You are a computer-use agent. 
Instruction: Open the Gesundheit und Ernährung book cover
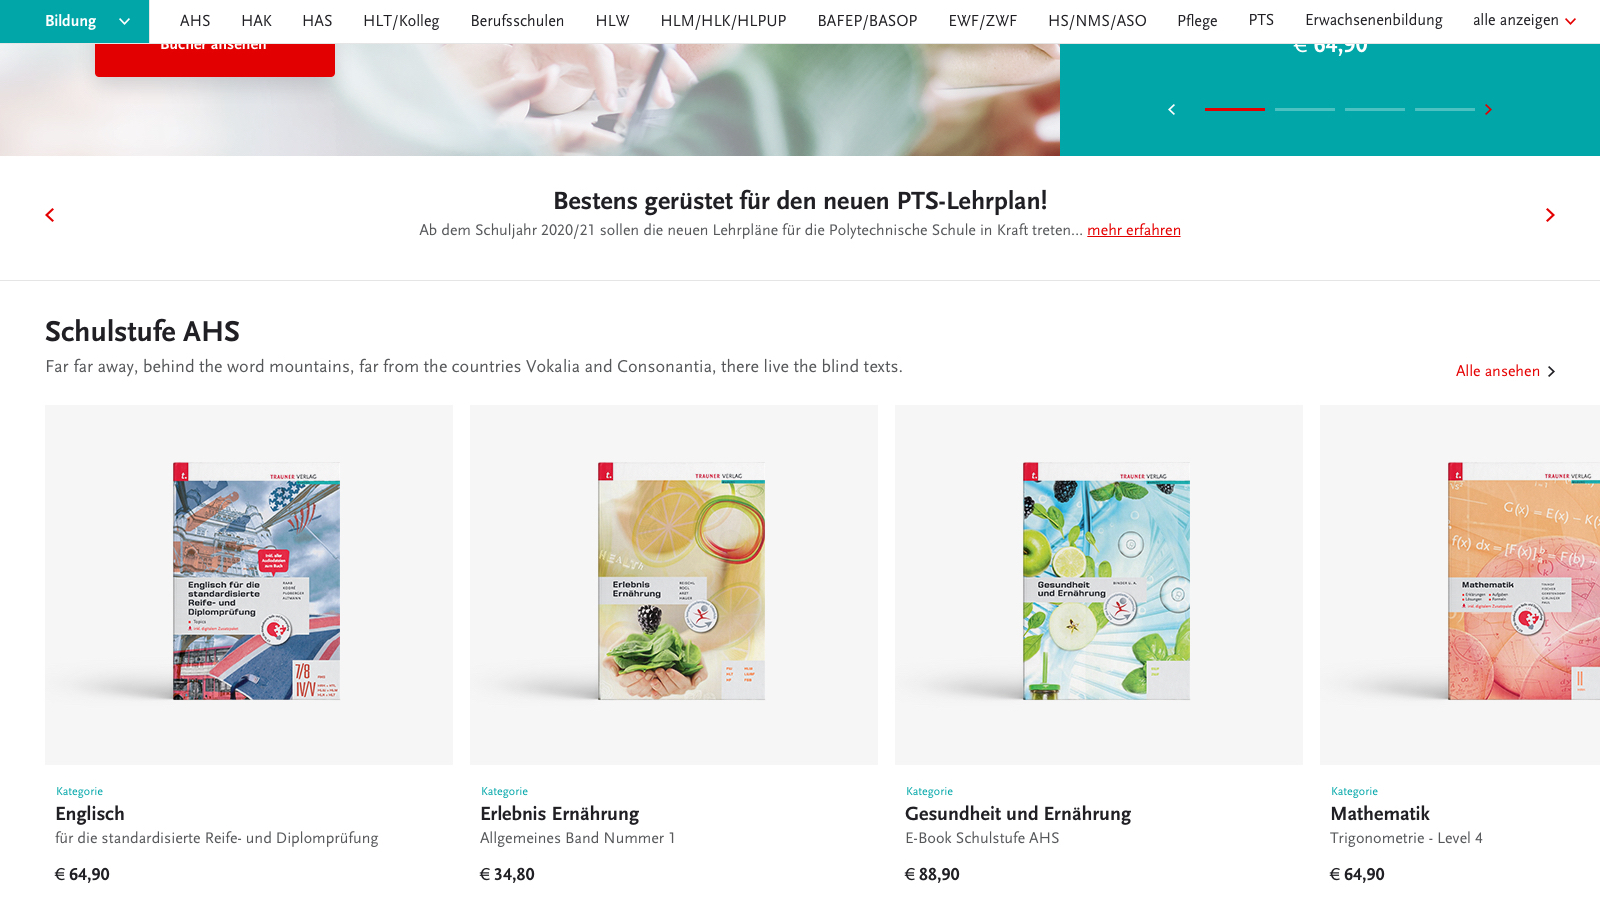1106,581
